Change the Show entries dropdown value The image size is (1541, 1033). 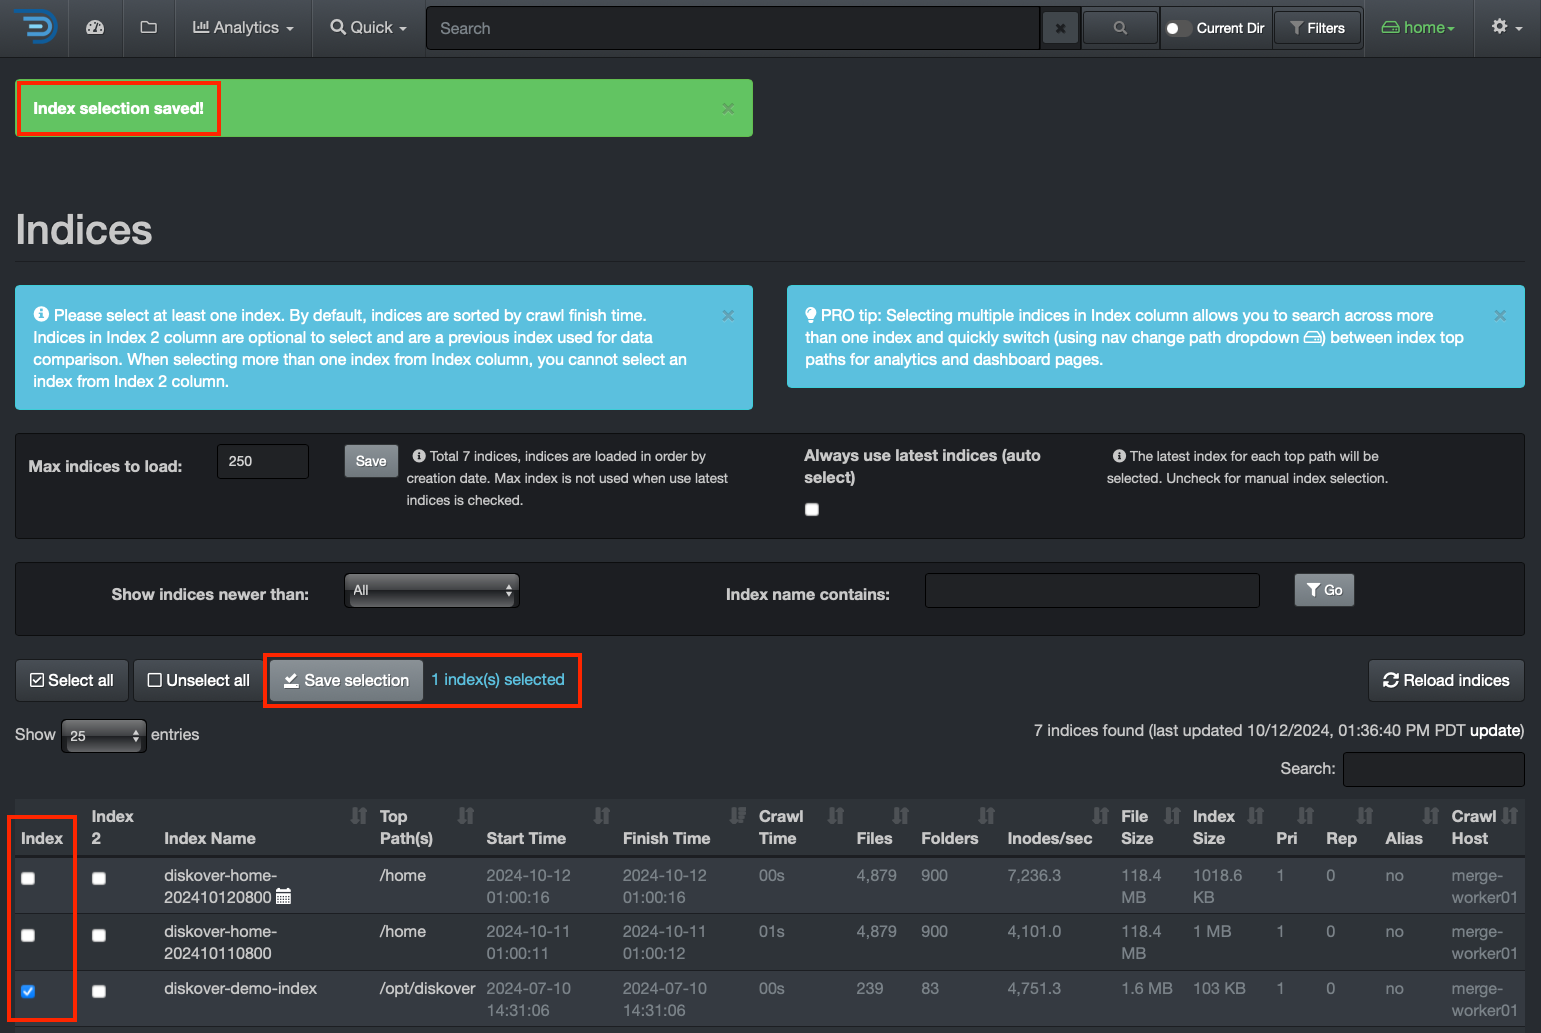click(103, 735)
